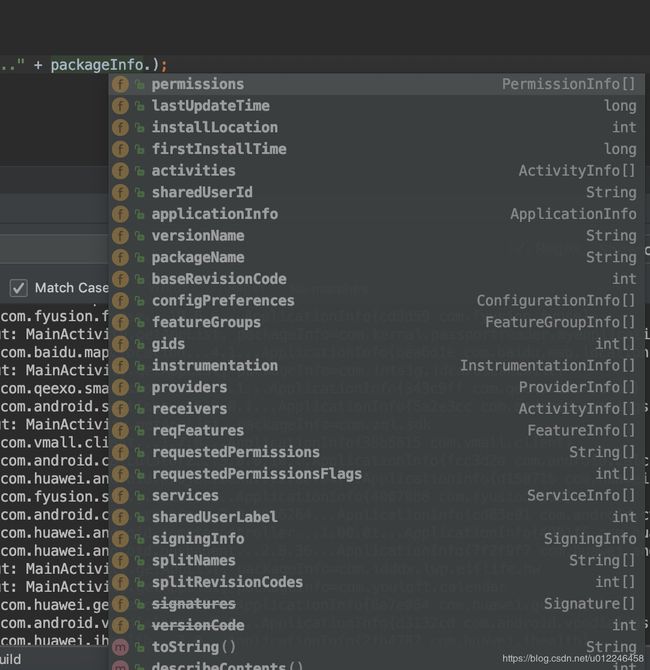Select the permissions field suggestion
Viewport: 650px width, 670px height.
(x=376, y=84)
